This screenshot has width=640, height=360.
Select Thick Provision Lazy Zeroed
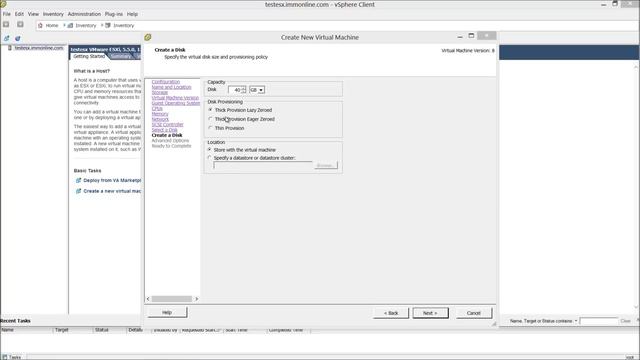pyautogui.click(x=210, y=110)
